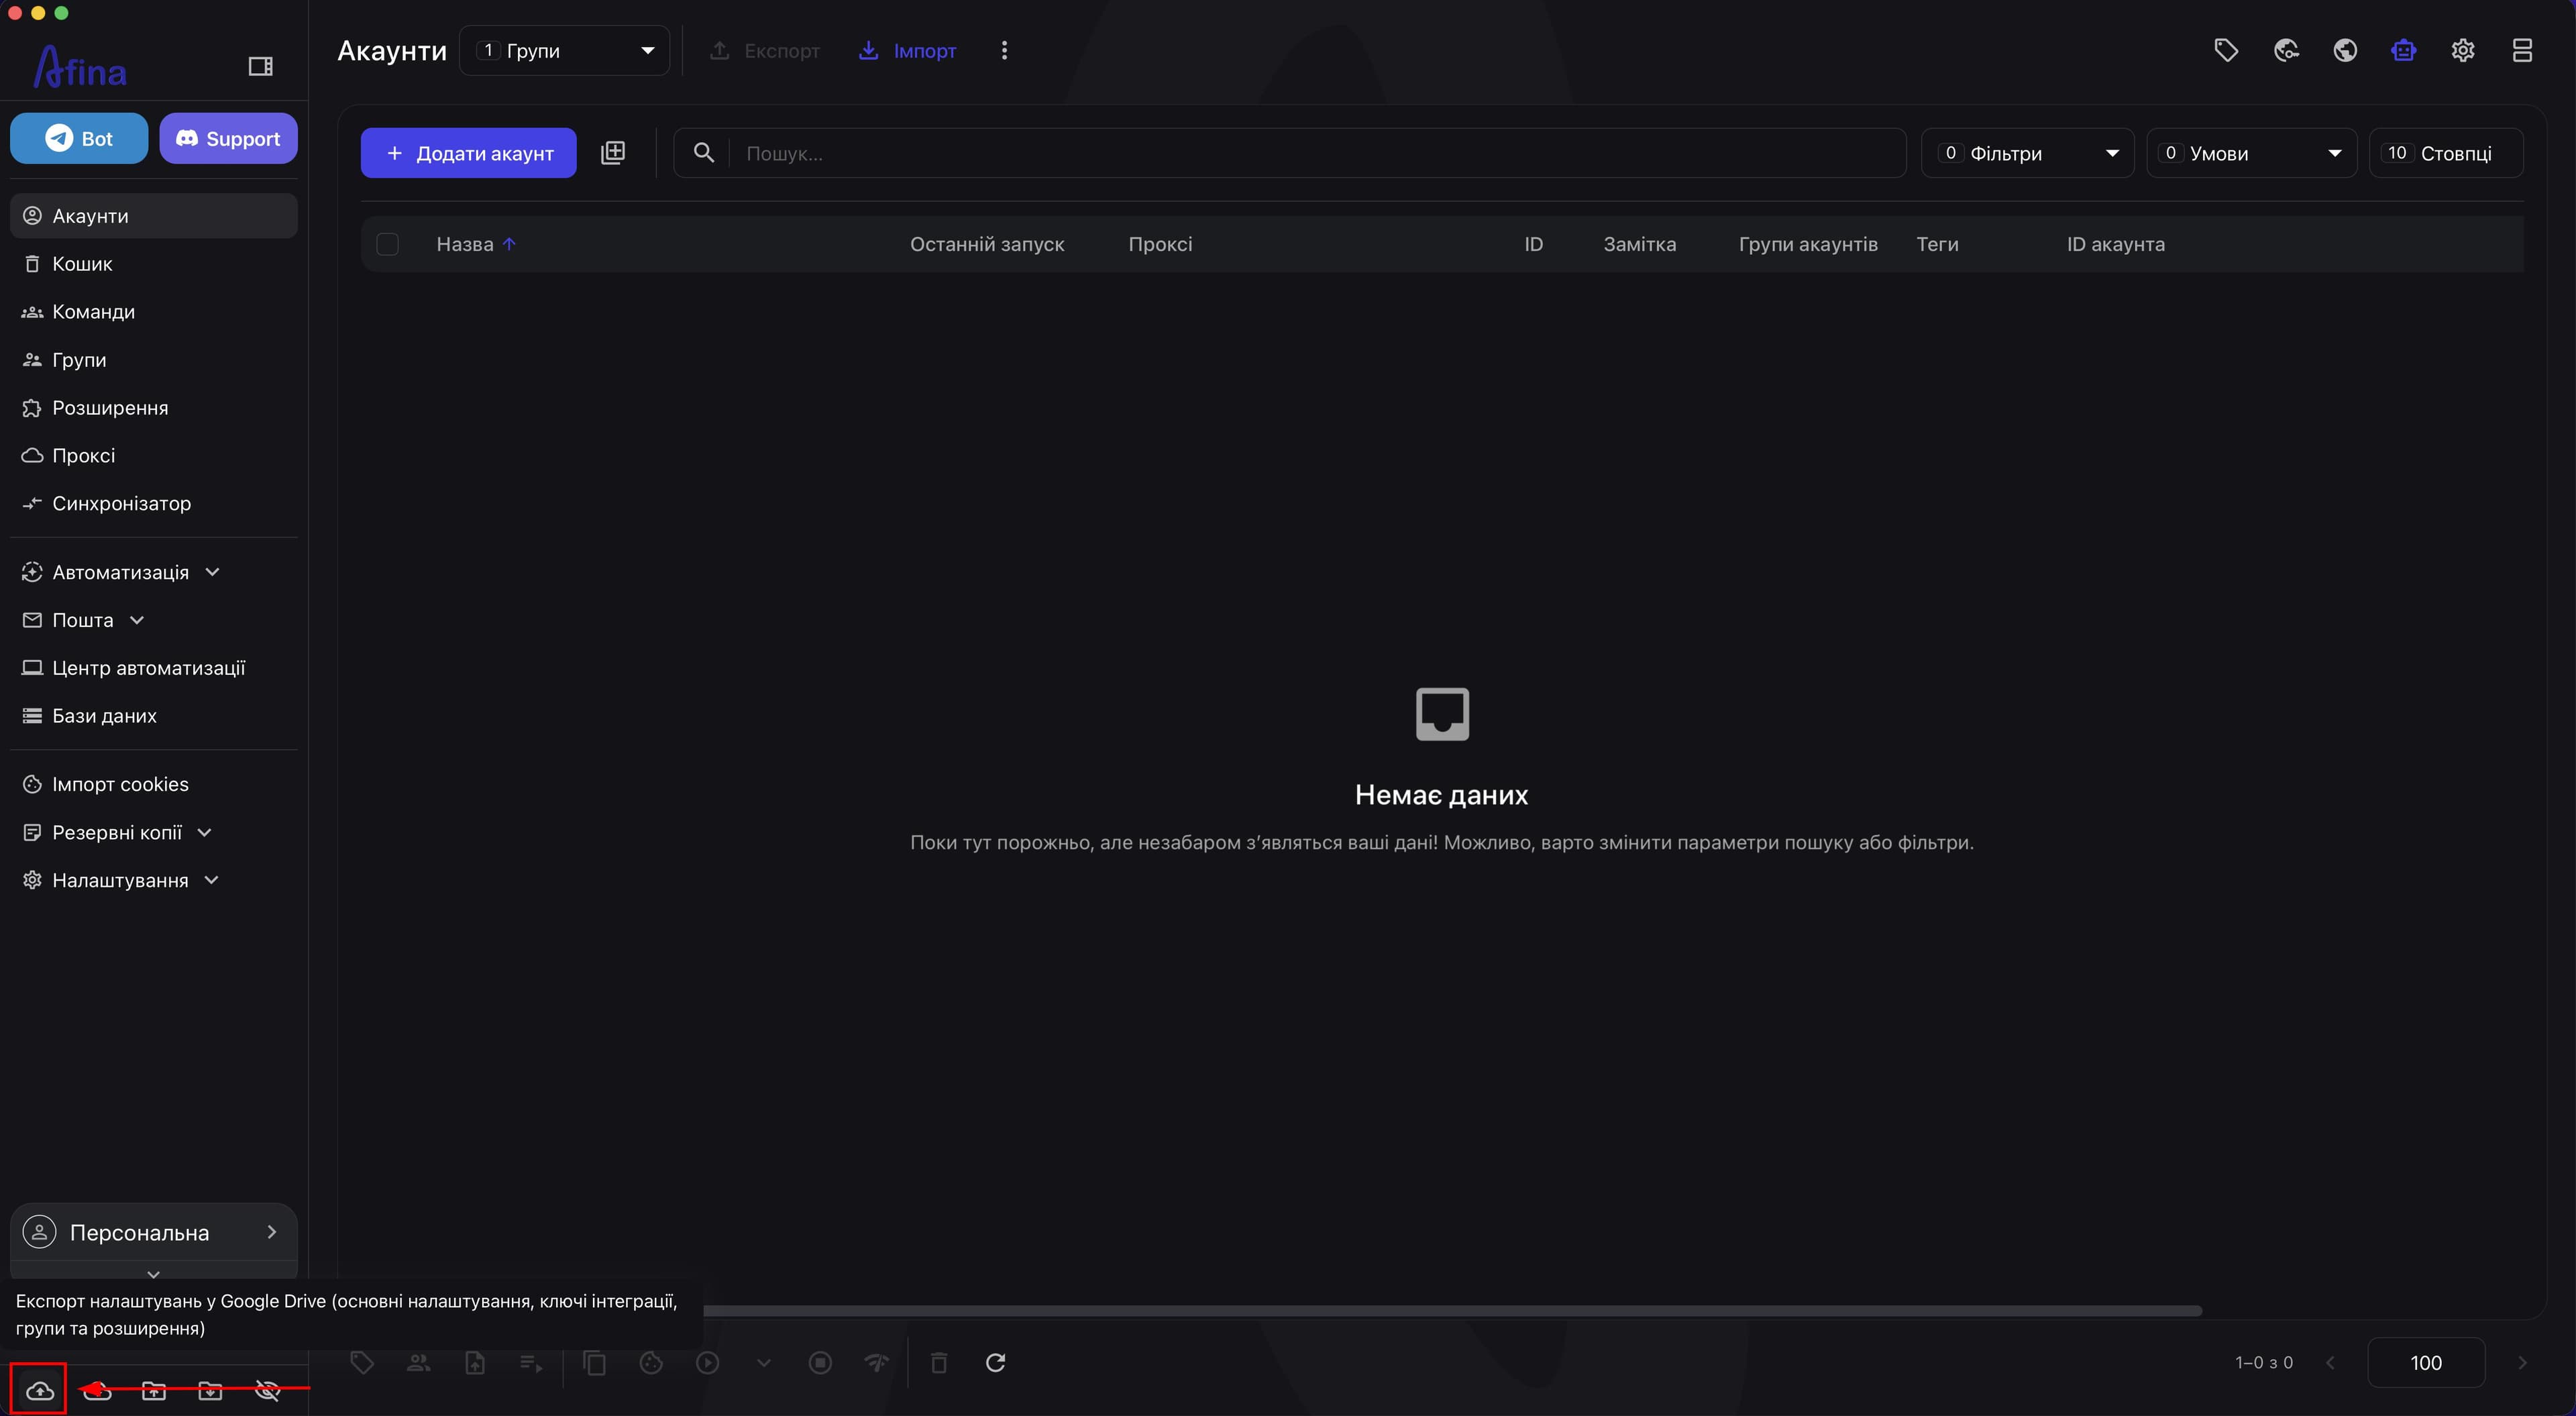The height and width of the screenshot is (1416, 2576).
Task: Open Акаунти in the sidebar
Action: point(154,216)
